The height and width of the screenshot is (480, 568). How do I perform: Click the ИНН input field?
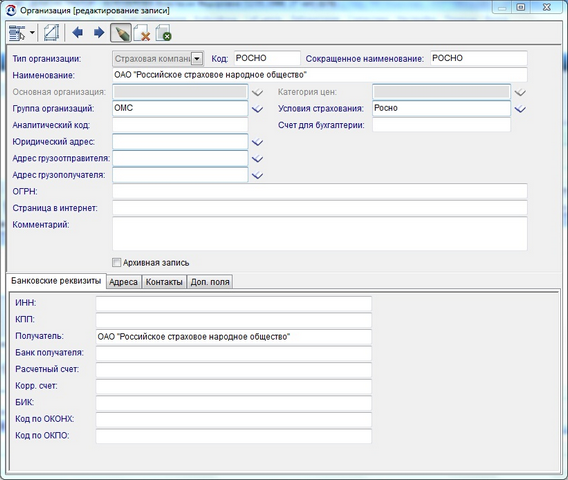234,304
